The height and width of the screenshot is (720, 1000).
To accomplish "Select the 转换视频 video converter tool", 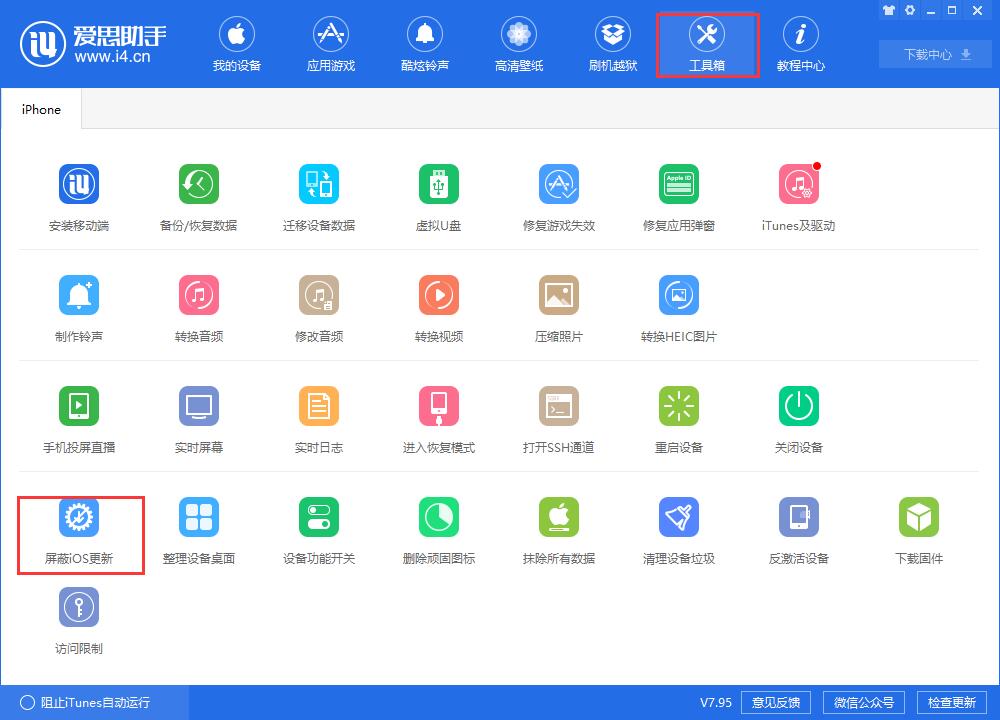I will [x=439, y=305].
